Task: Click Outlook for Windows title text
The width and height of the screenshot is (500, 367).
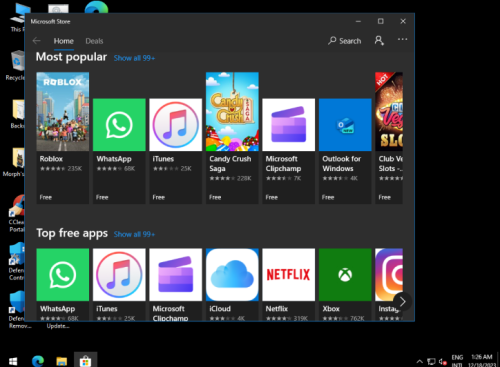Action: tap(341, 163)
